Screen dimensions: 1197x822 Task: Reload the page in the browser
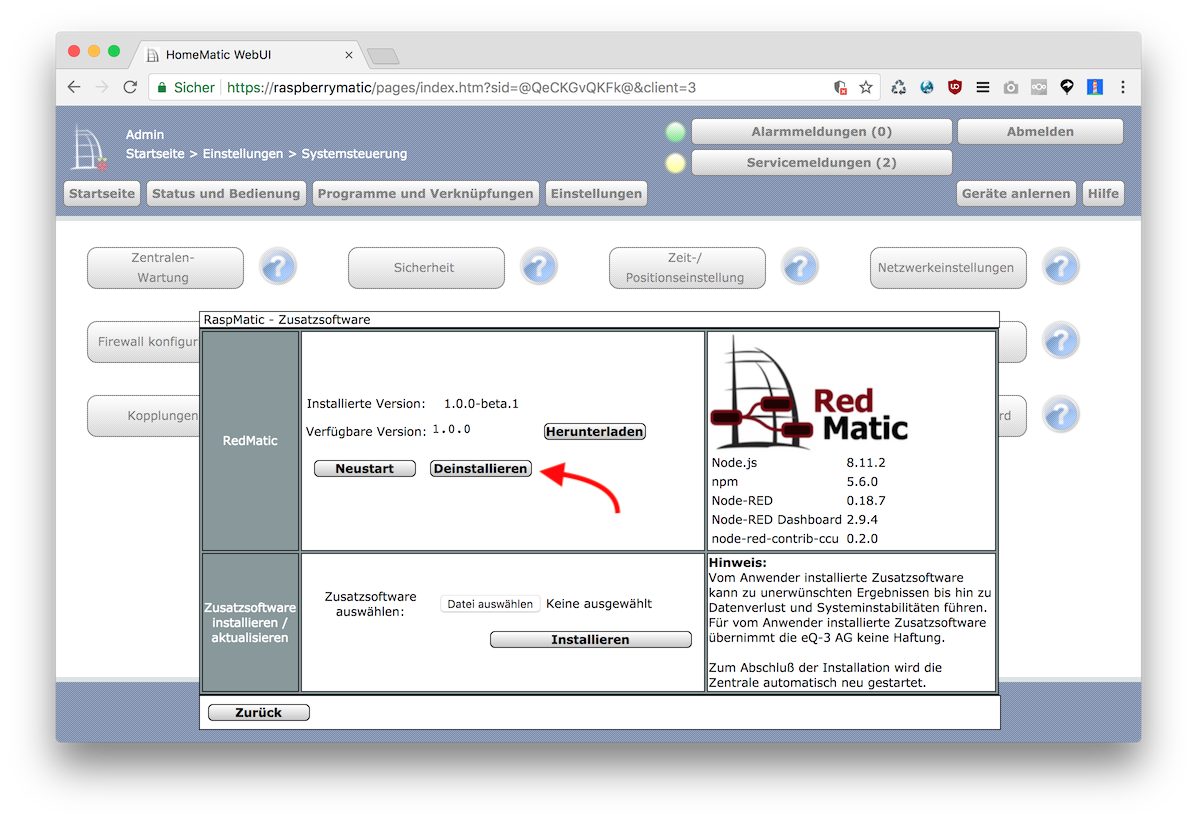(130, 87)
